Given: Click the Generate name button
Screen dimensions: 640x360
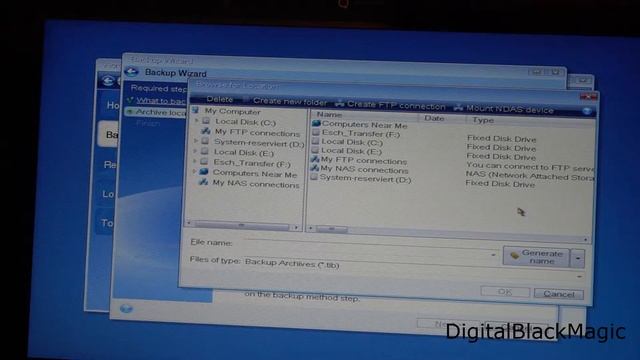Looking at the screenshot, I should coord(536,257).
